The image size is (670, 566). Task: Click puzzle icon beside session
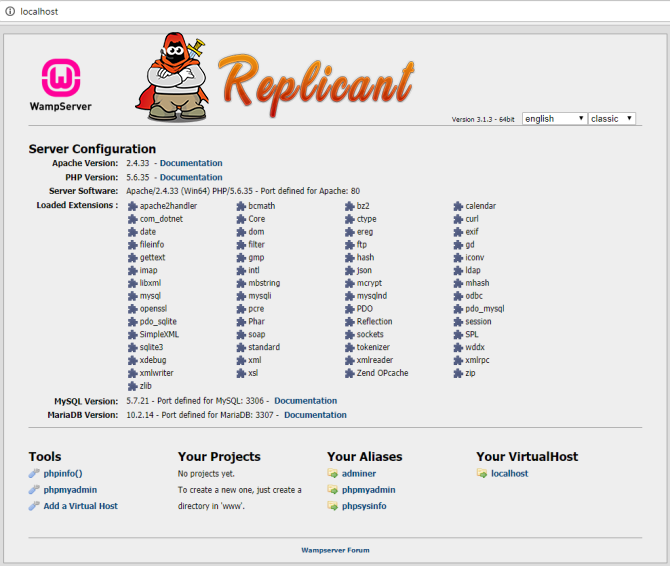click(x=458, y=322)
